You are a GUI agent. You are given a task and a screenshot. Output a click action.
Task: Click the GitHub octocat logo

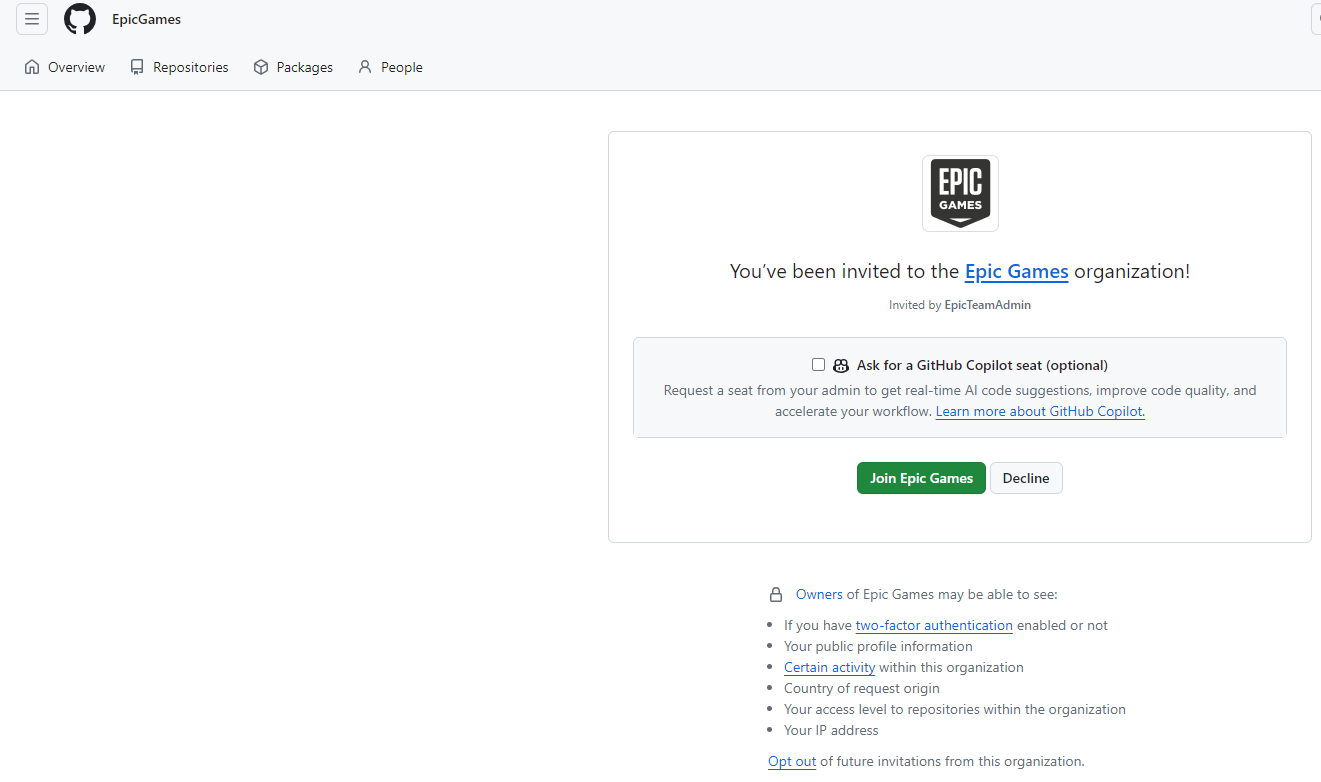(x=80, y=19)
